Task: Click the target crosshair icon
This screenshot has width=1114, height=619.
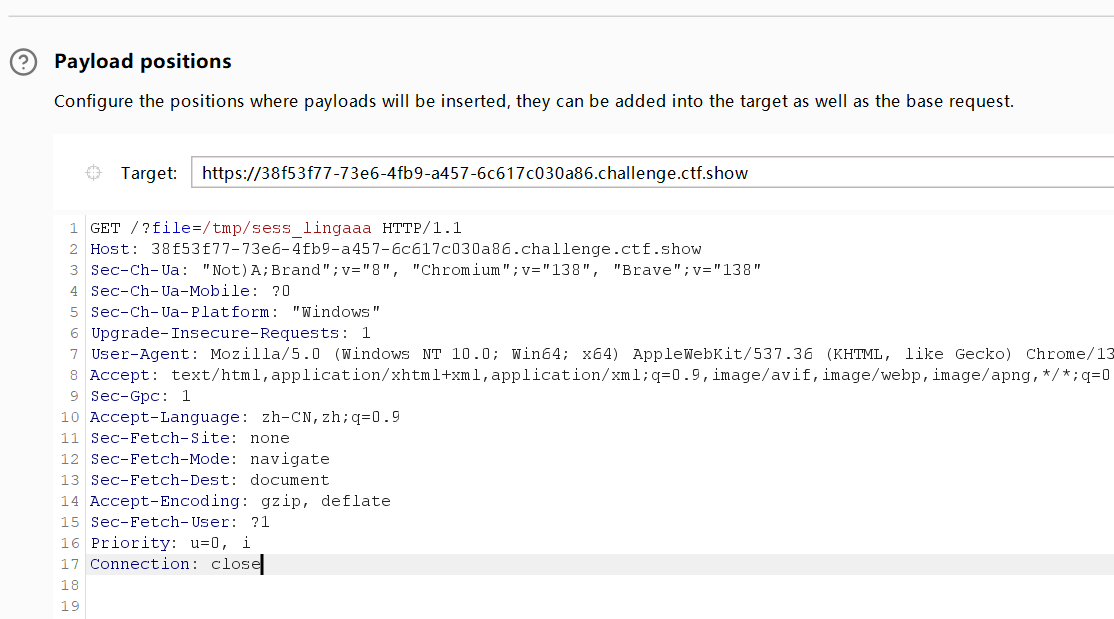Action: 93,173
